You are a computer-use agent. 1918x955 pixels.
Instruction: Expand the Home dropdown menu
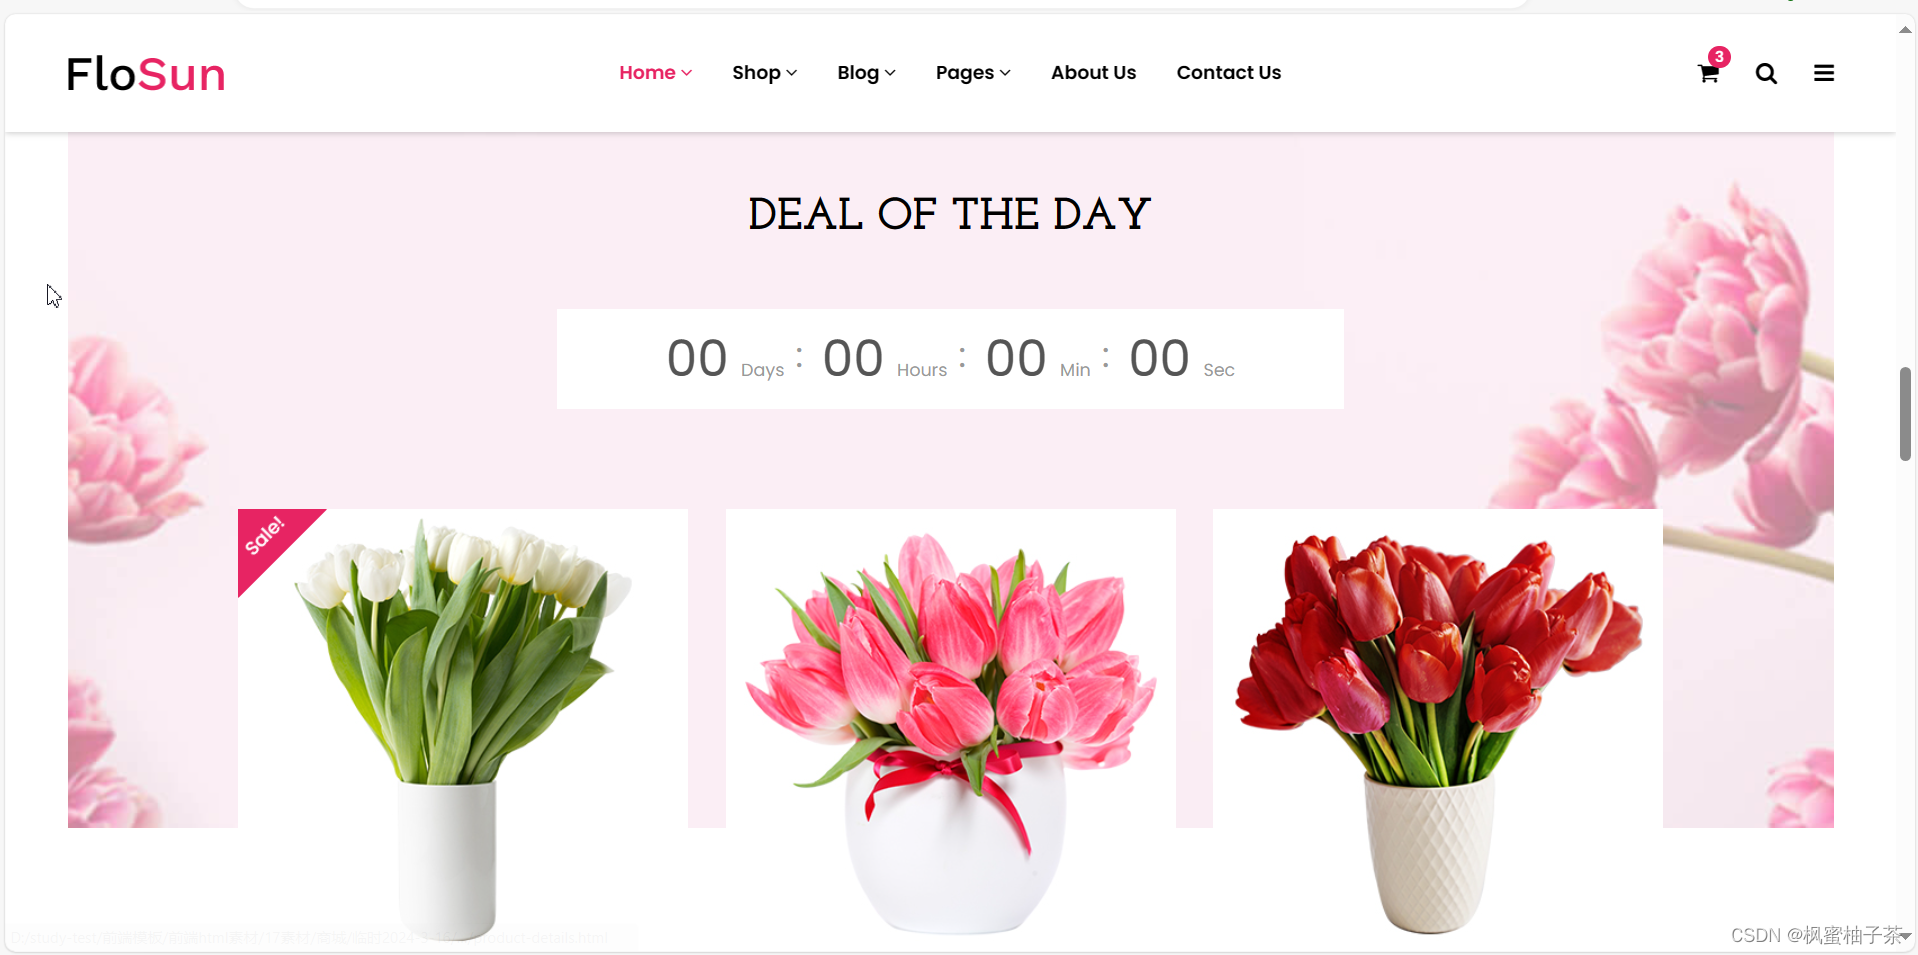tap(655, 73)
